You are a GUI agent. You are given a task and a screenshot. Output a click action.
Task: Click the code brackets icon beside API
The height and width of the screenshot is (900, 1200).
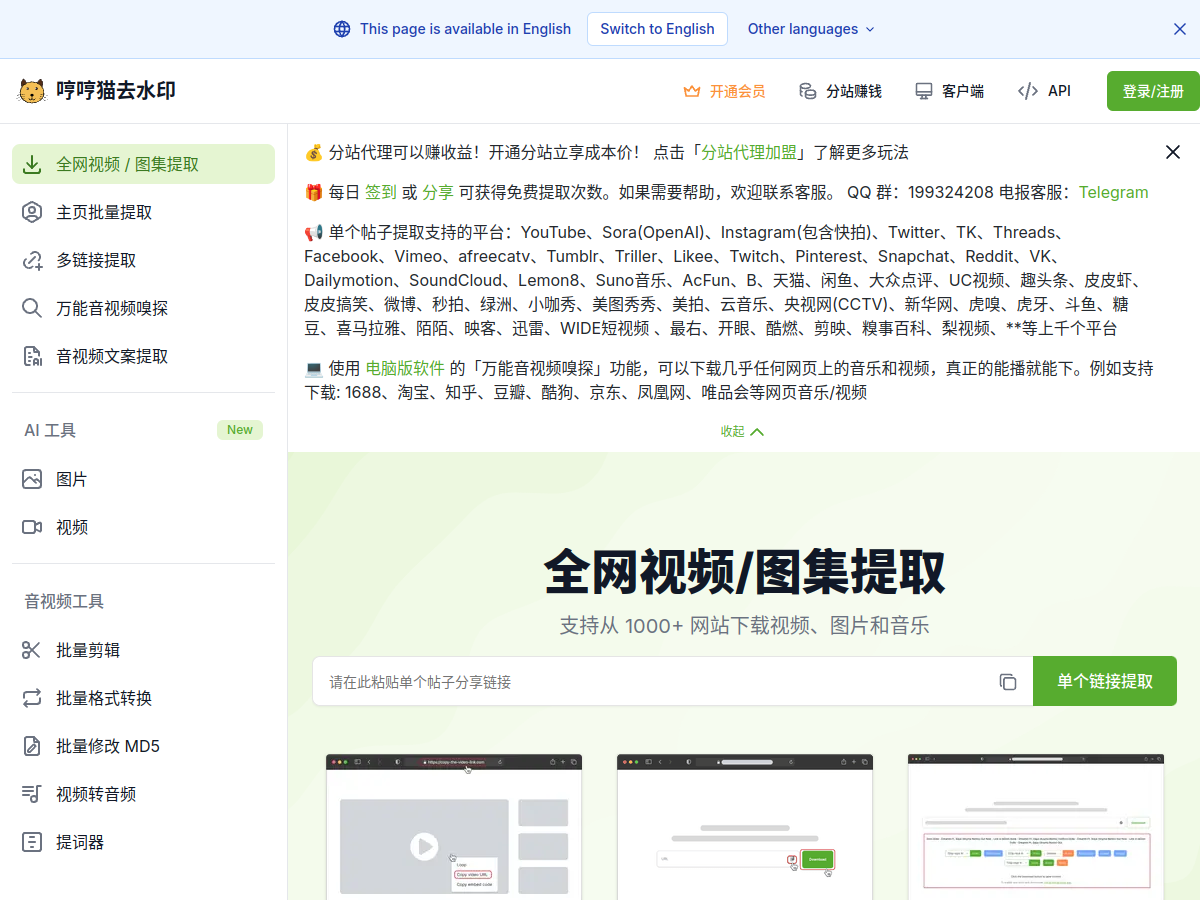1028,91
